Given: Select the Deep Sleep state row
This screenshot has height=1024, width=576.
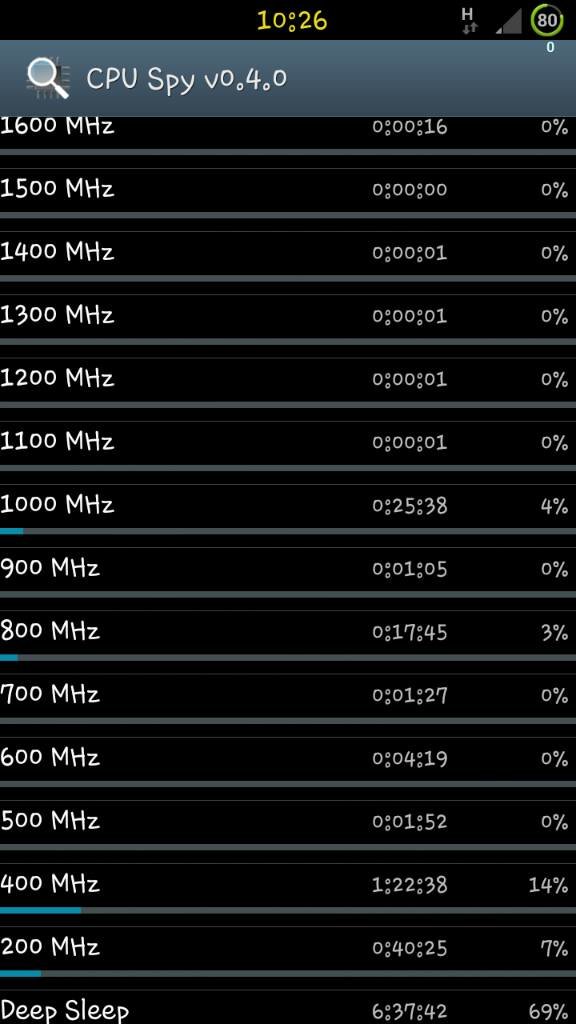Looking at the screenshot, I should (288, 1009).
